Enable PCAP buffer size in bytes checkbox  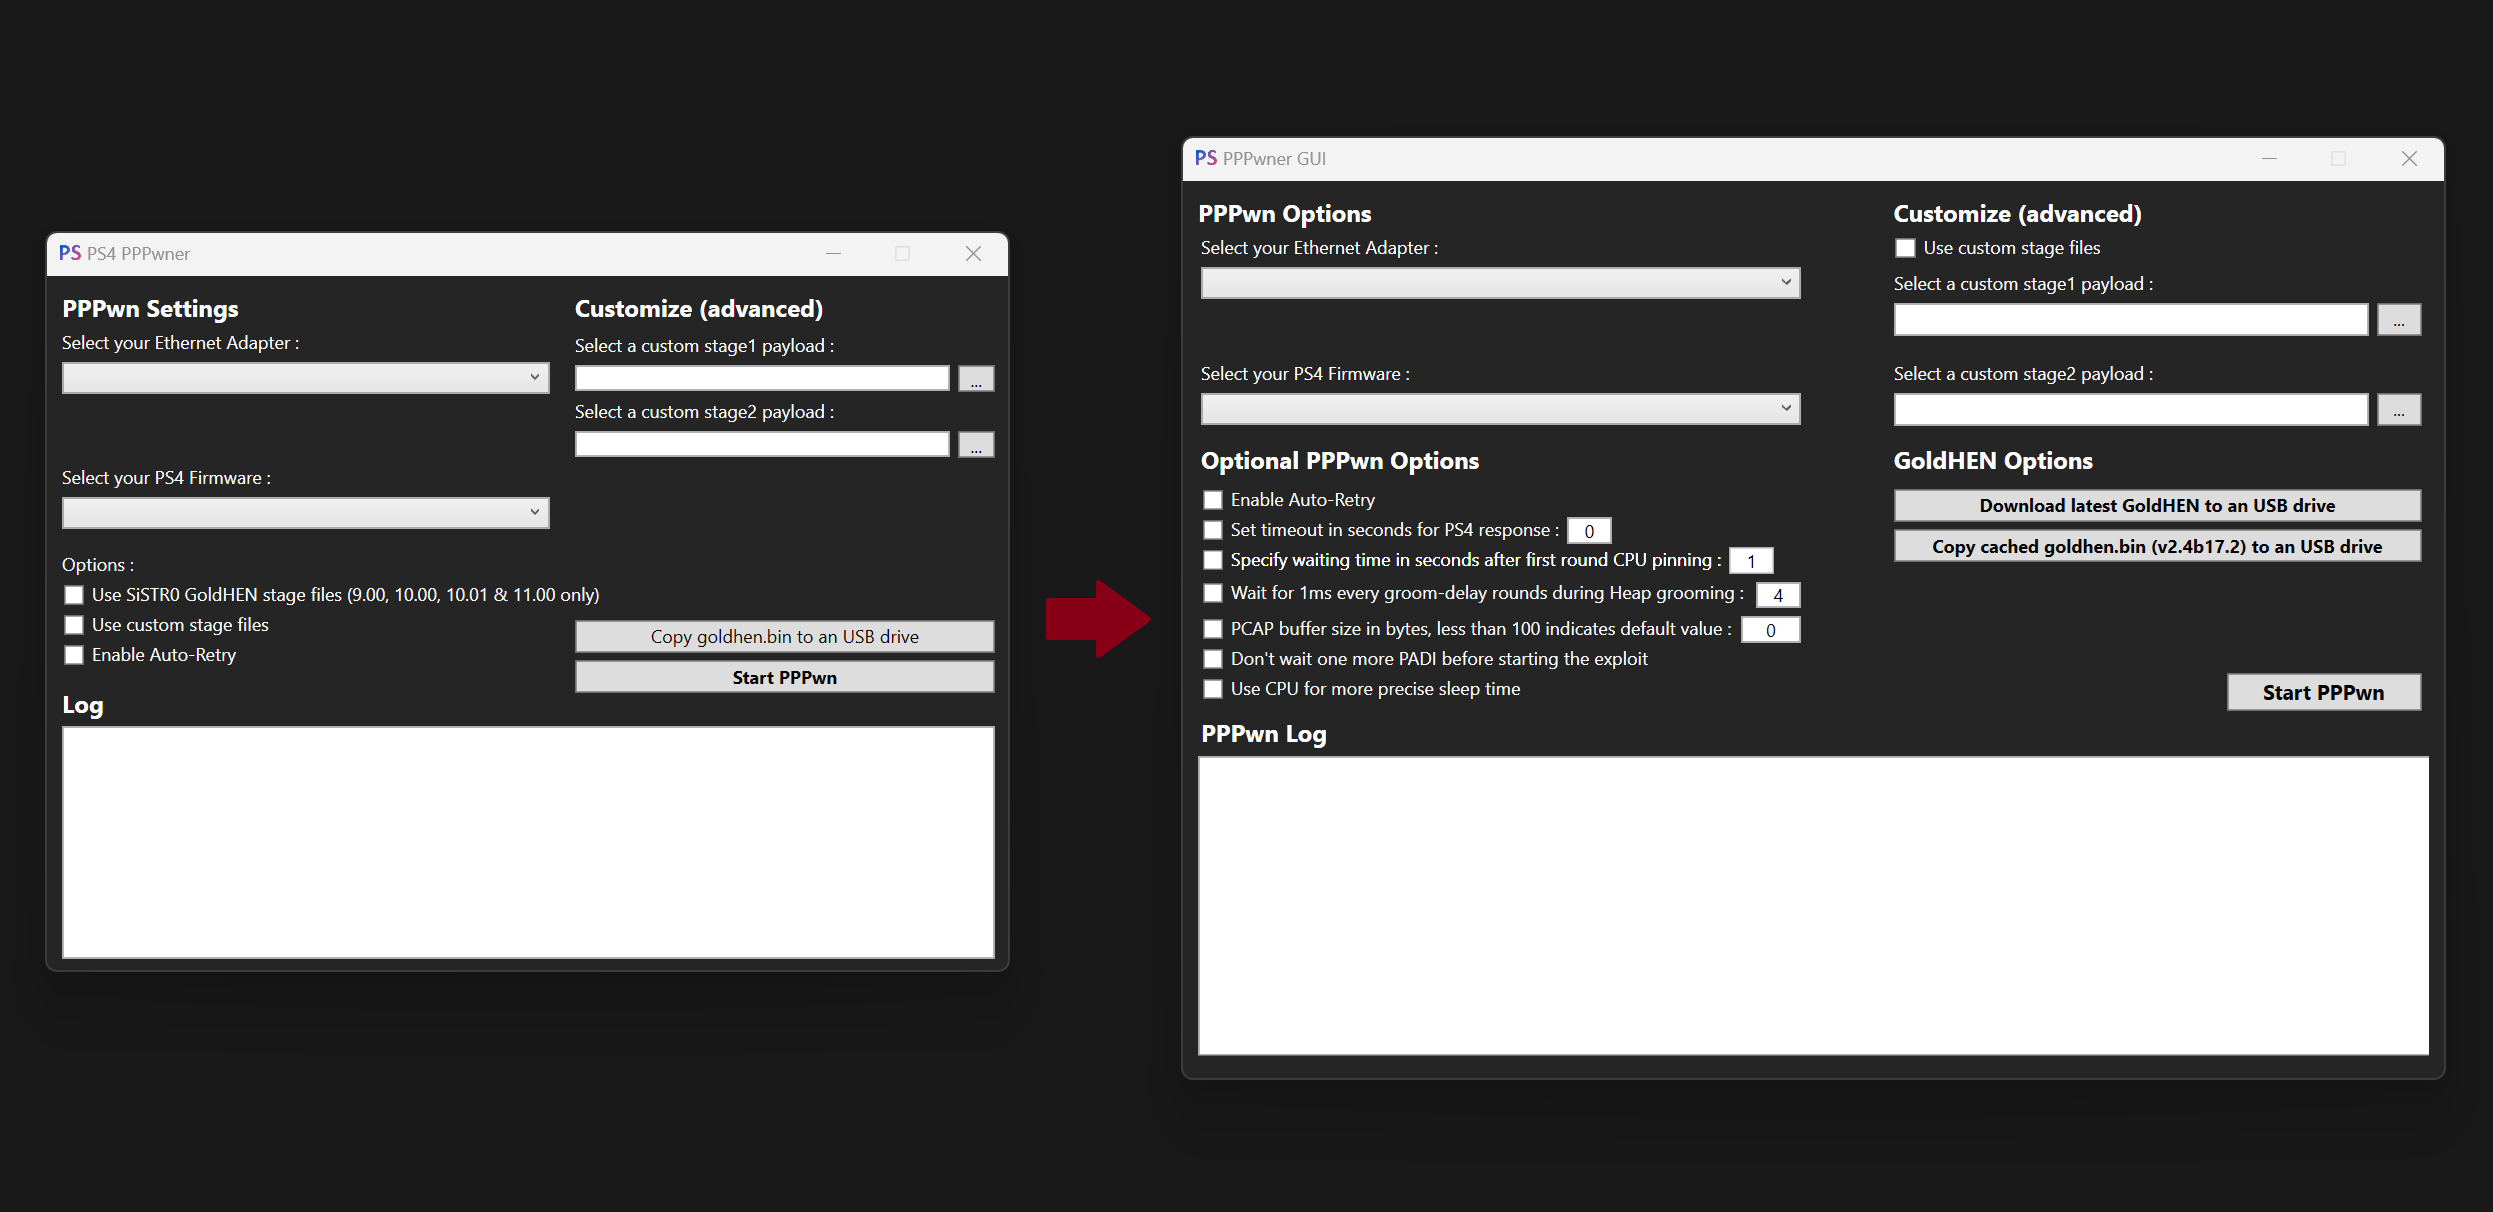(x=1213, y=629)
